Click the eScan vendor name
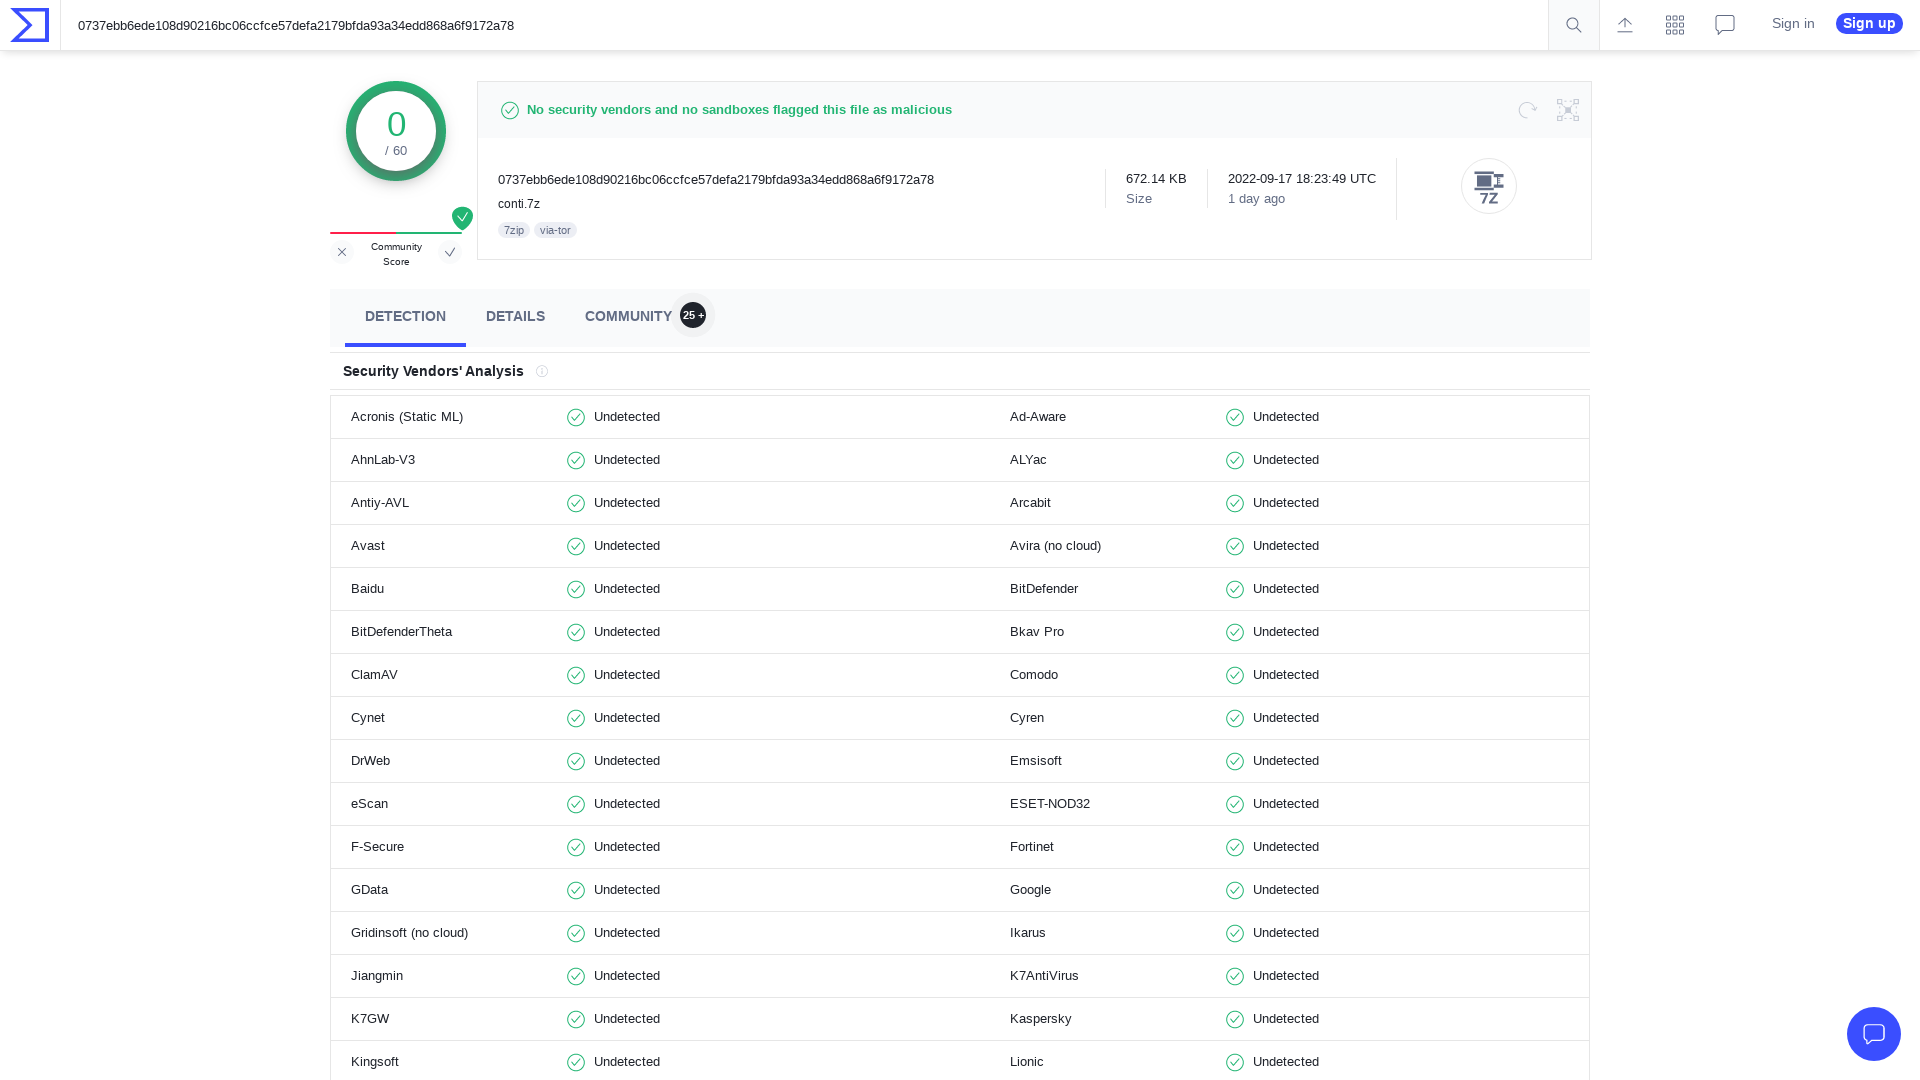Image resolution: width=1920 pixels, height=1080 pixels. tap(369, 804)
